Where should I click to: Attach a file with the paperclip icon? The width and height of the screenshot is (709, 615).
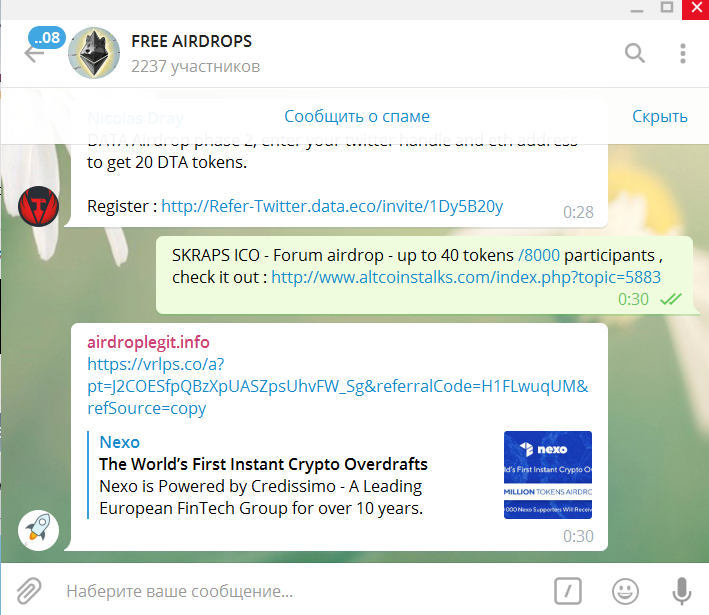coord(29,591)
